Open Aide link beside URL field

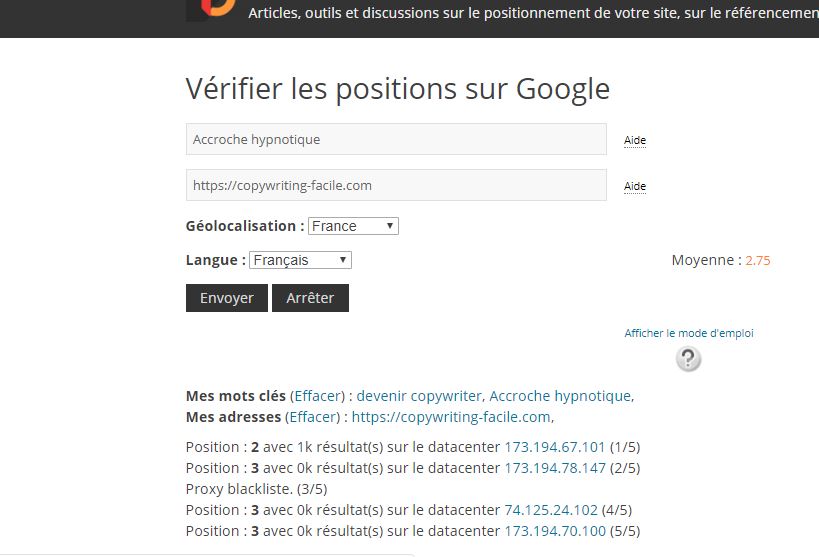pos(635,187)
